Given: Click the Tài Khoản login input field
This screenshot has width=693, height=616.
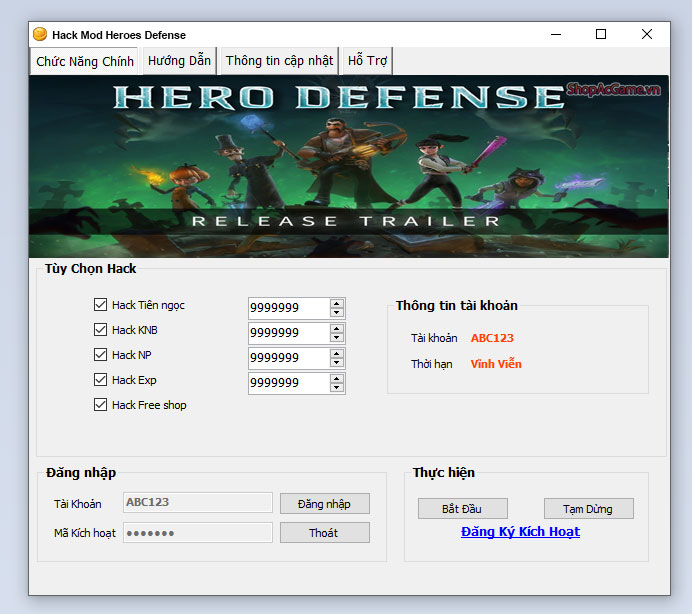Looking at the screenshot, I should [x=198, y=503].
